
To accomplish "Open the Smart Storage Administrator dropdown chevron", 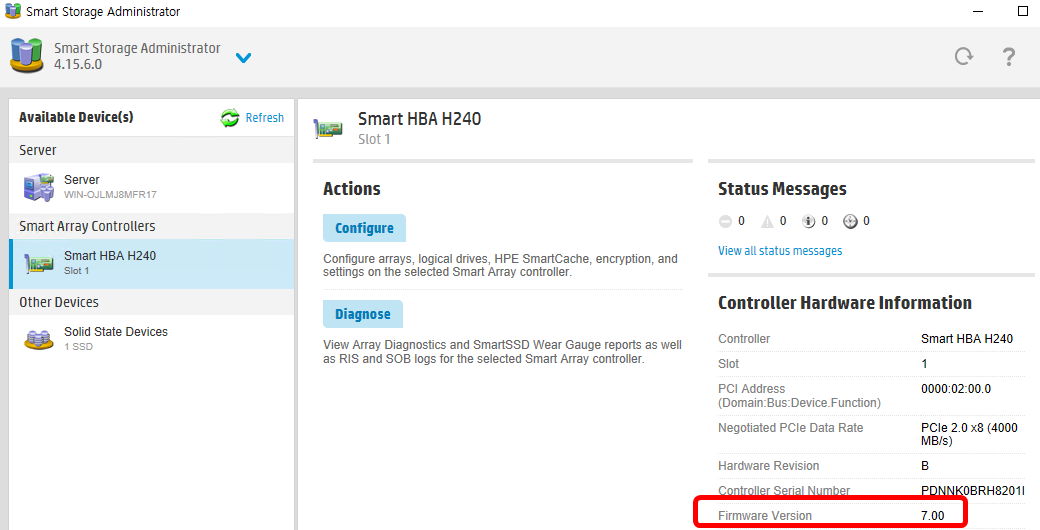I will 243,58.
